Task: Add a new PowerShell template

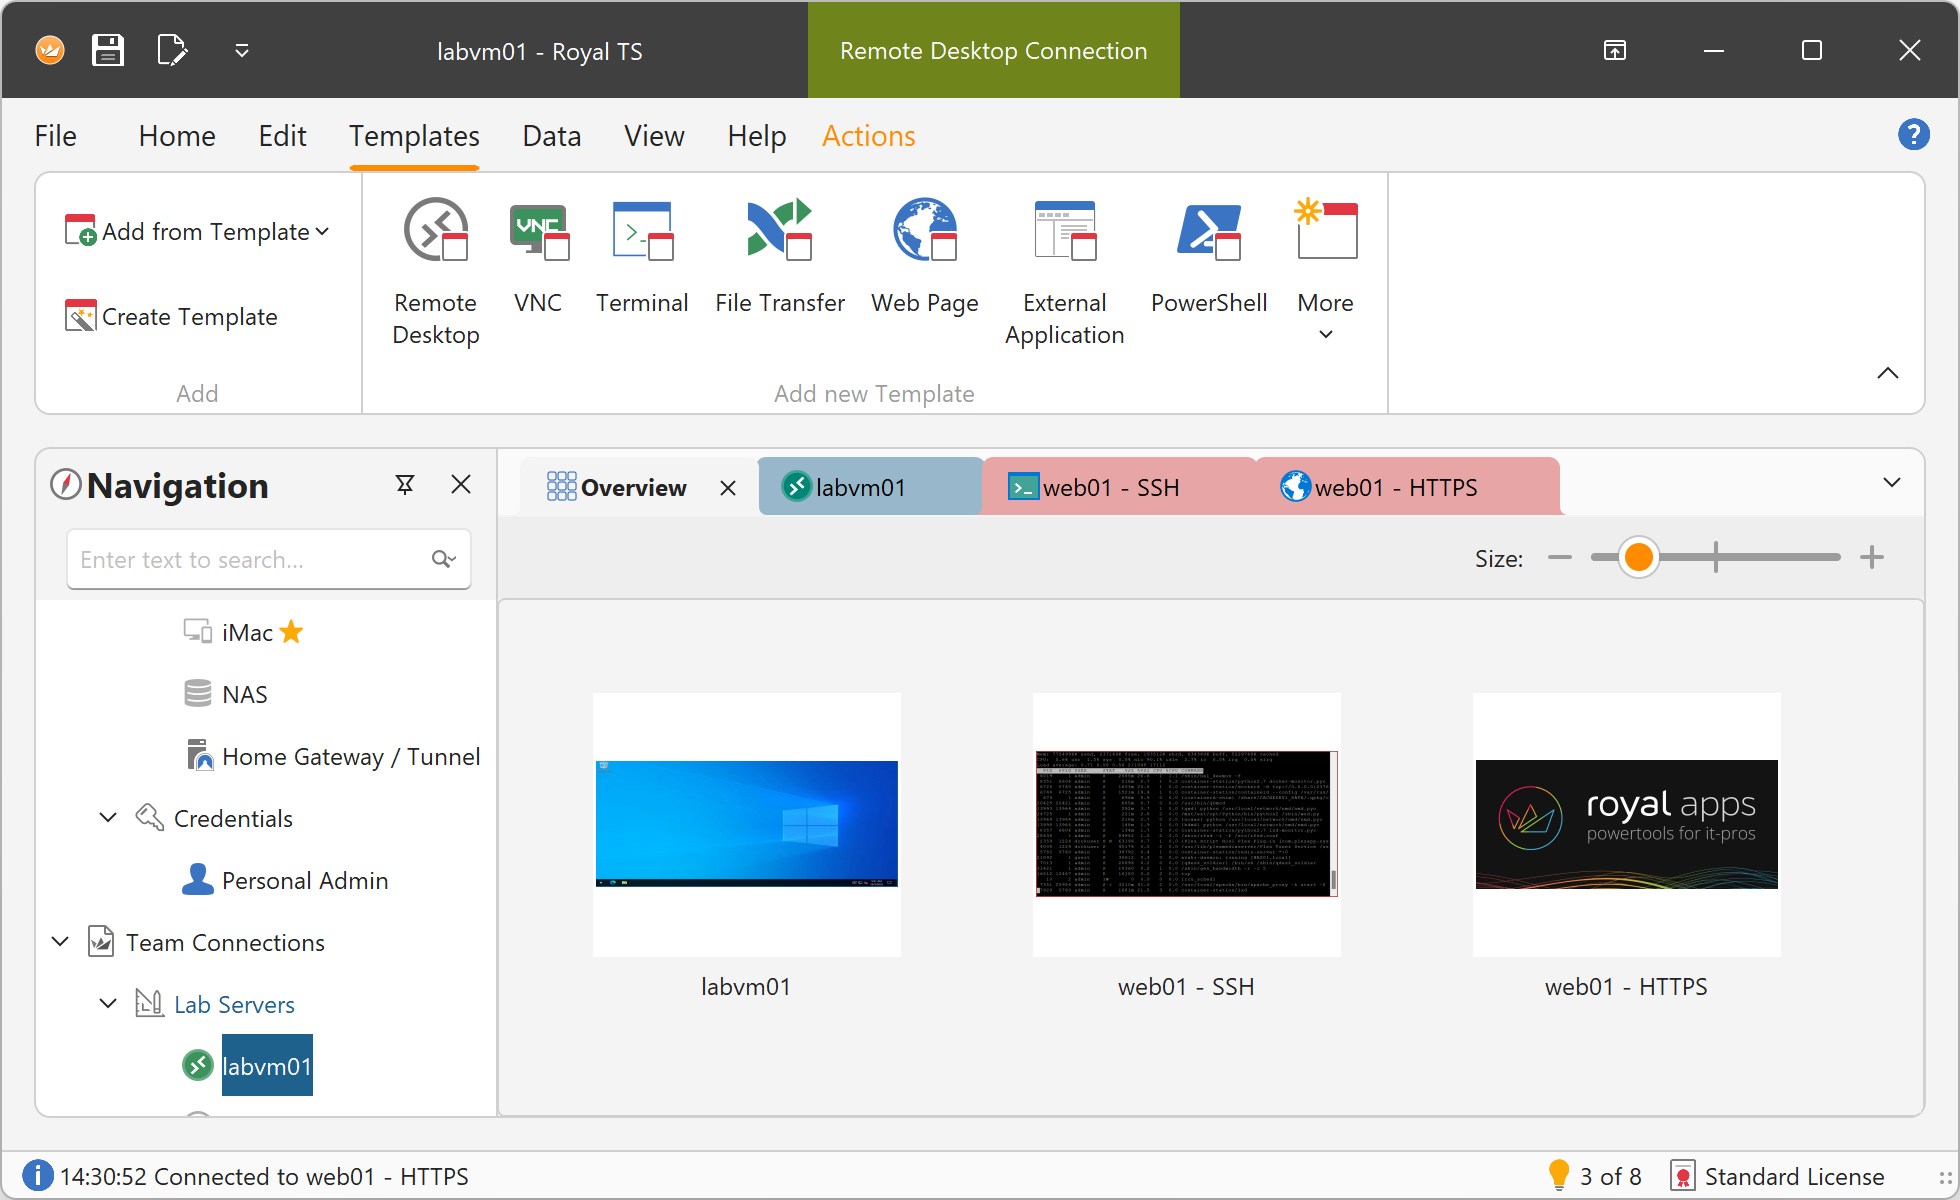Action: [1209, 258]
